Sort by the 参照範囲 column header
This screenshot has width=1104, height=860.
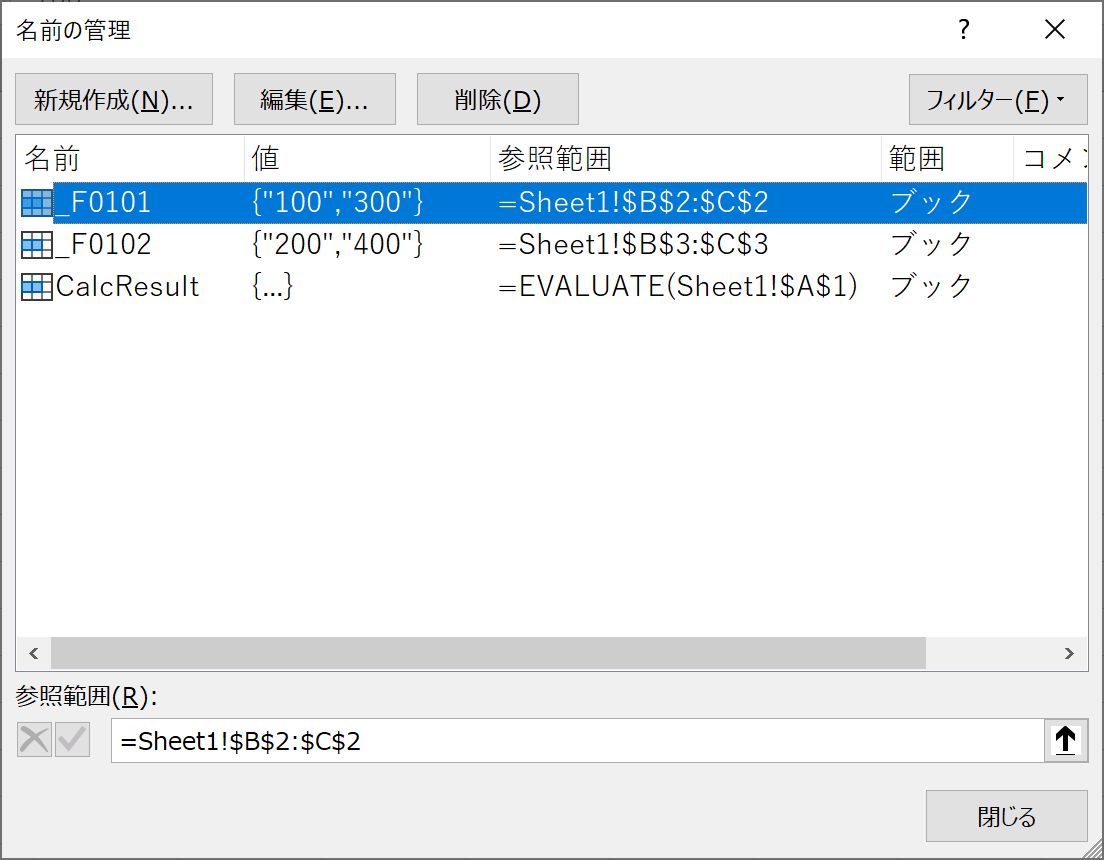686,158
